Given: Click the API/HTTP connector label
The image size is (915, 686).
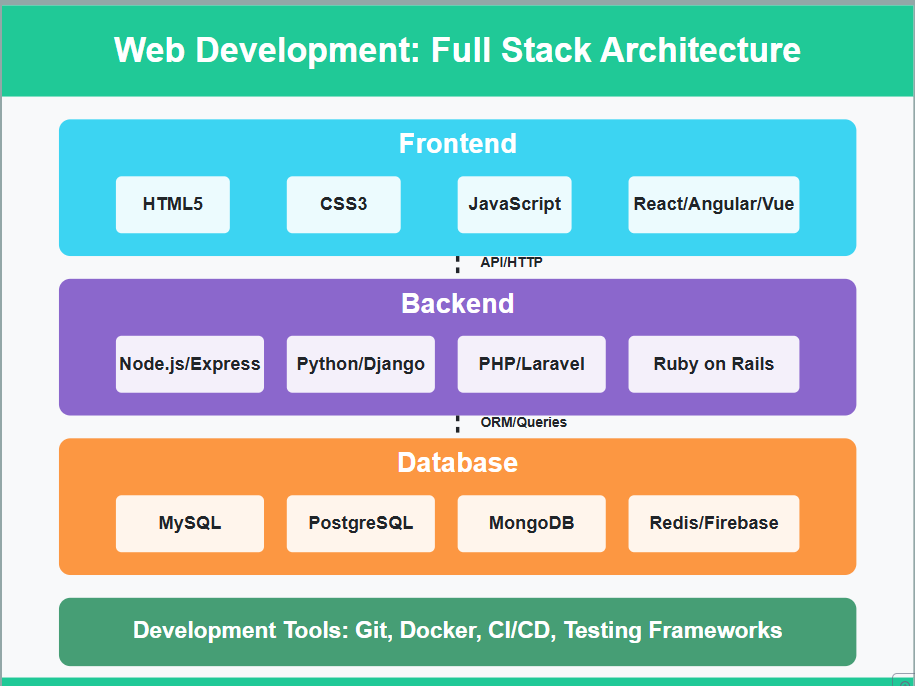Looking at the screenshot, I should point(511,262).
